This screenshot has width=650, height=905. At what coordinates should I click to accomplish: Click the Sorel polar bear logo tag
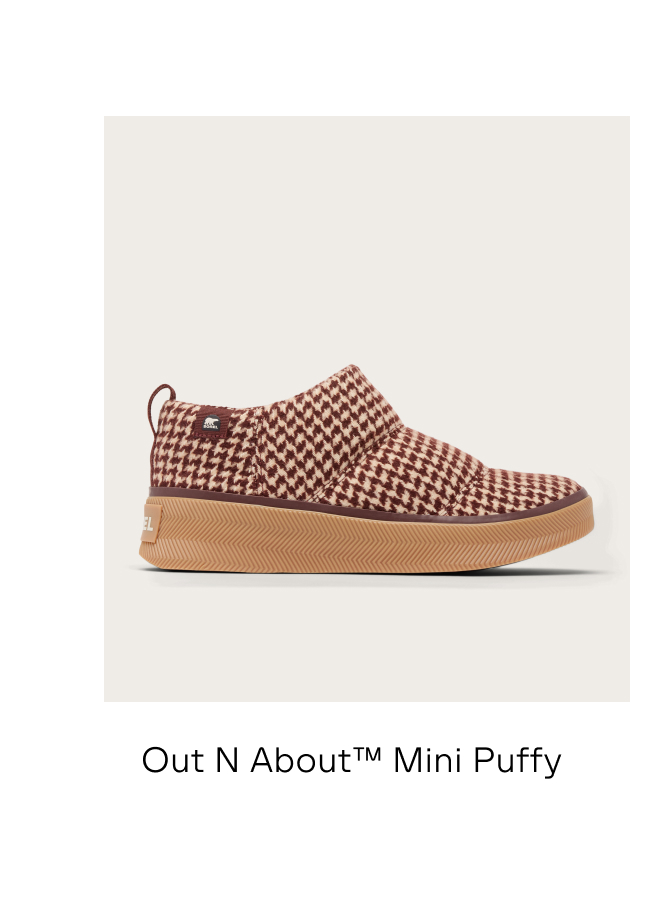(211, 425)
